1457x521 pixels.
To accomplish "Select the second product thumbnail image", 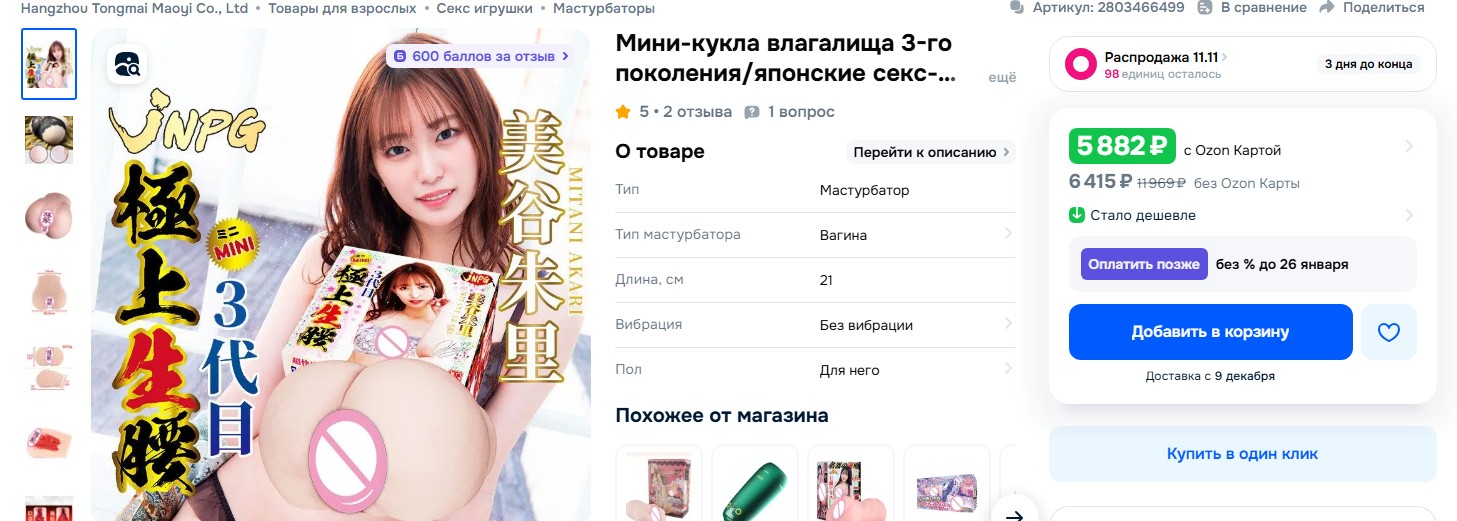I will tap(49, 140).
